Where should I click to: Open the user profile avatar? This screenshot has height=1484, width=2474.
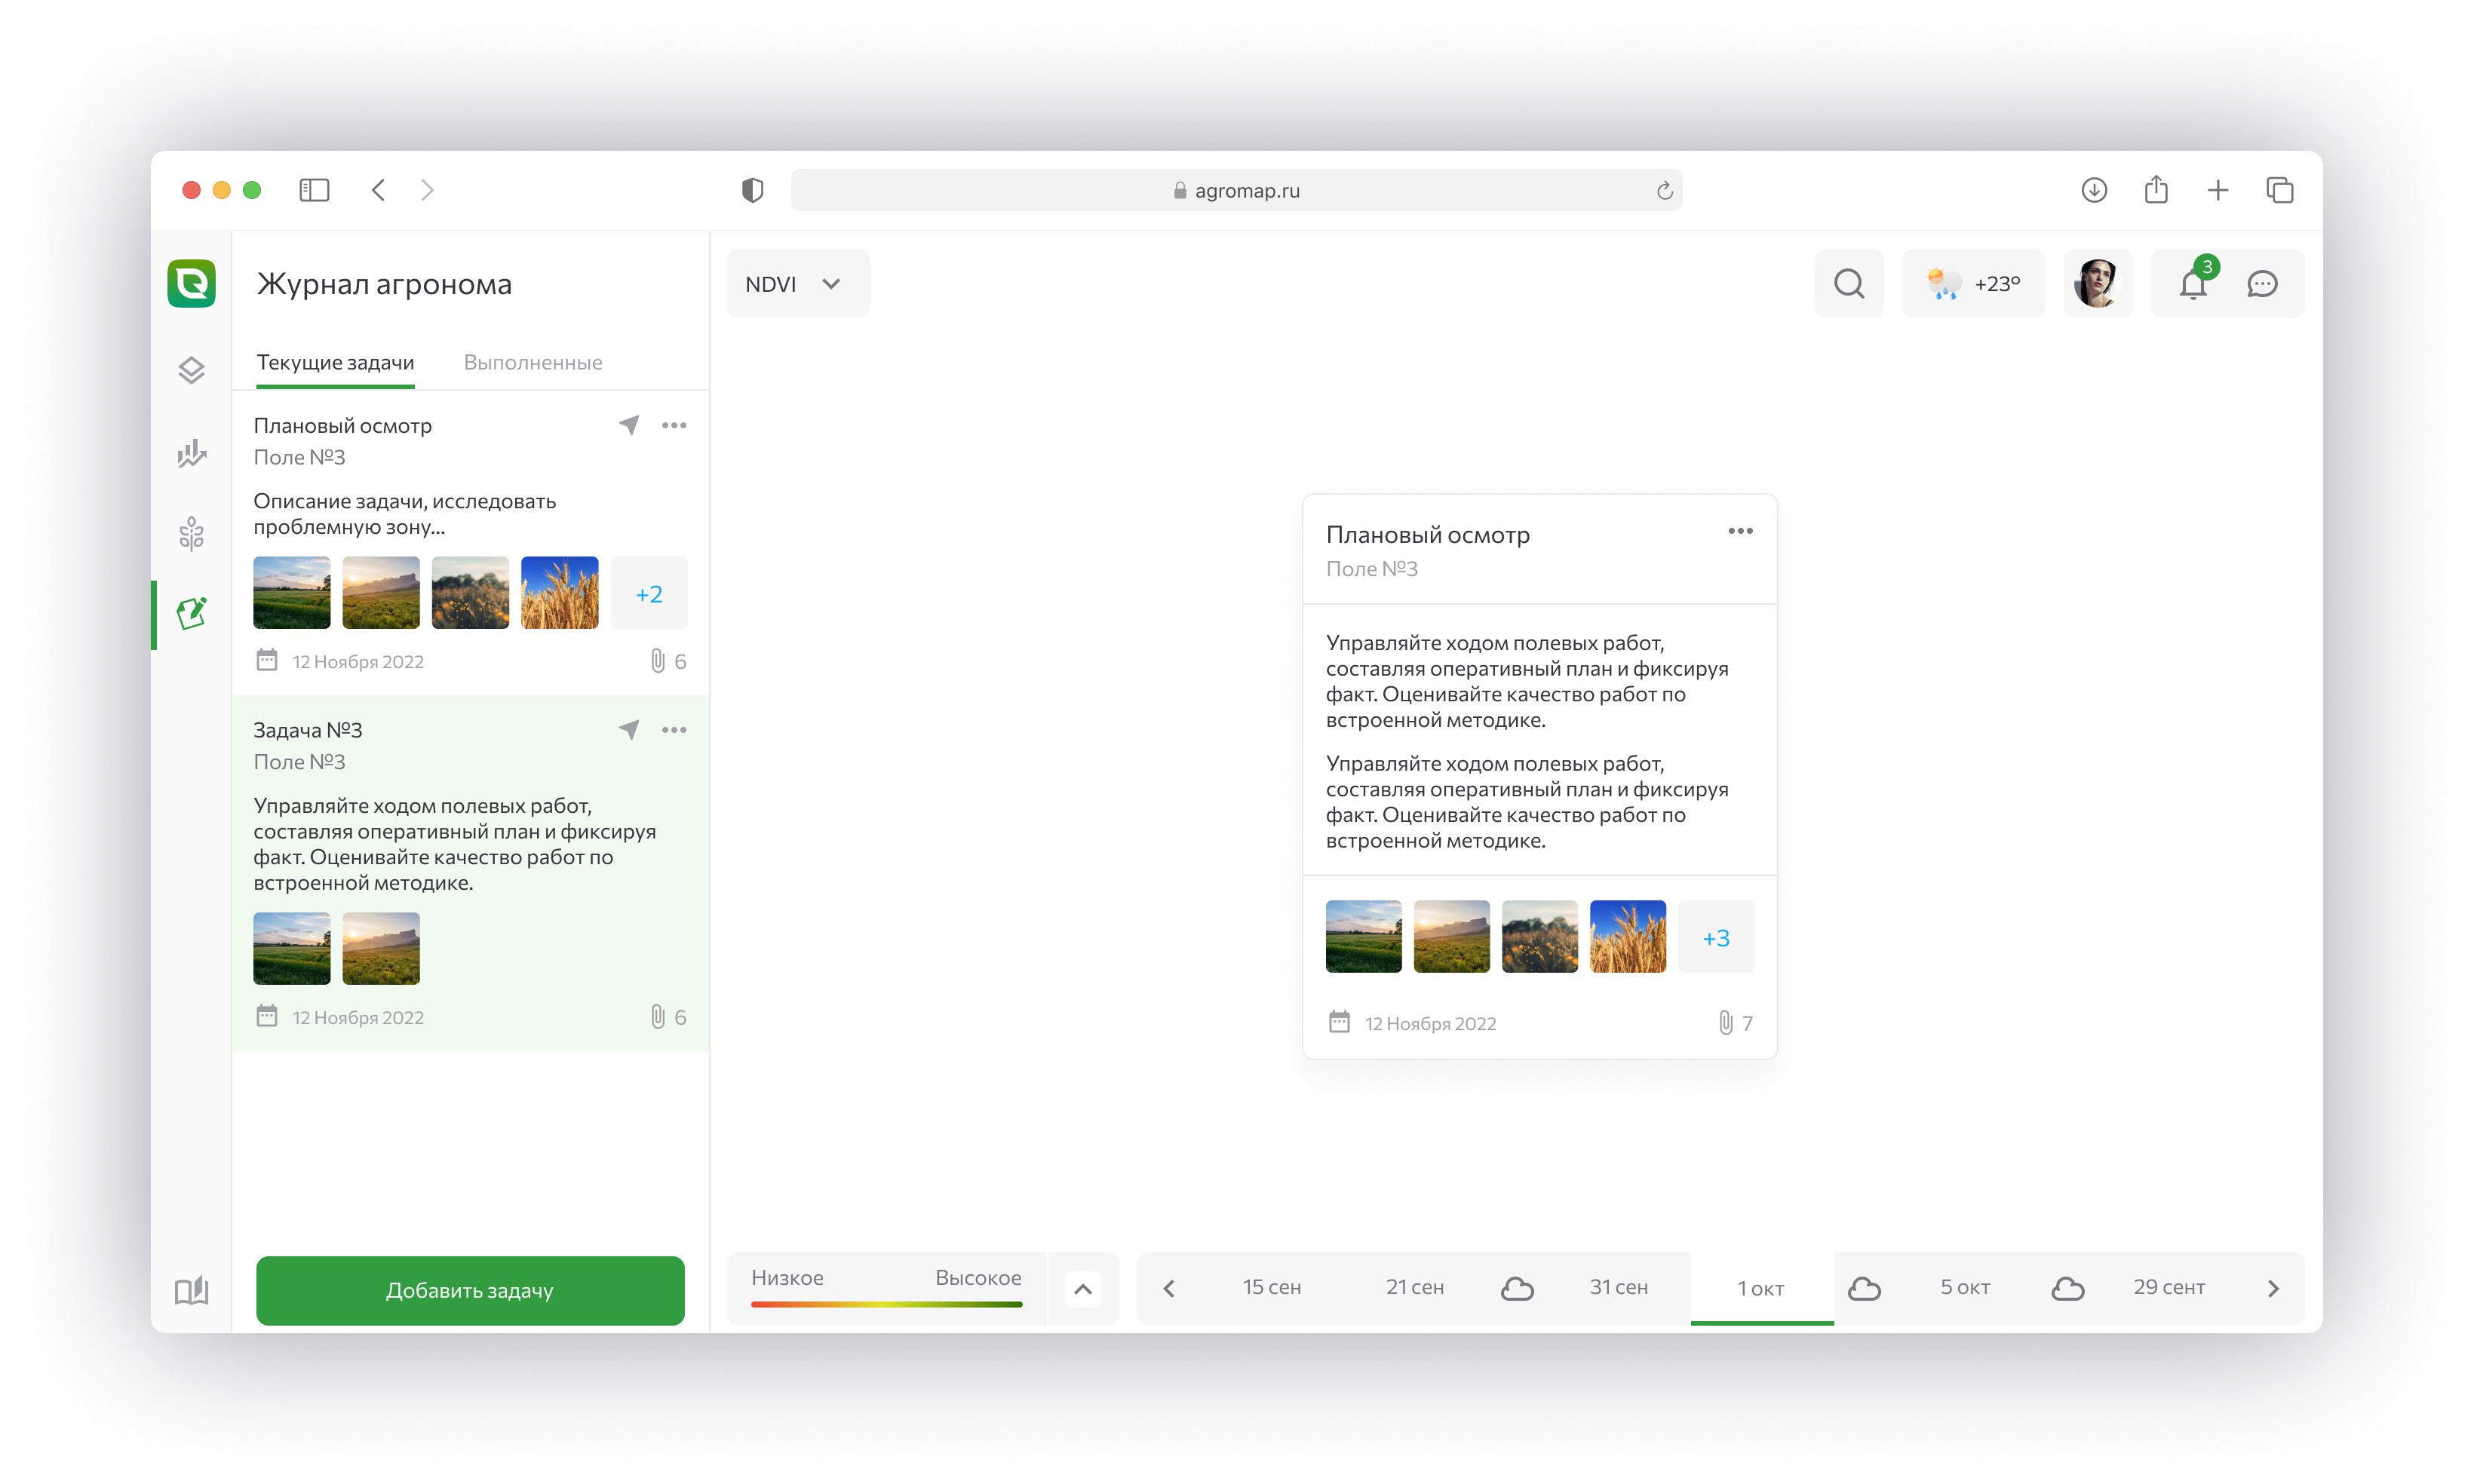coord(2097,284)
